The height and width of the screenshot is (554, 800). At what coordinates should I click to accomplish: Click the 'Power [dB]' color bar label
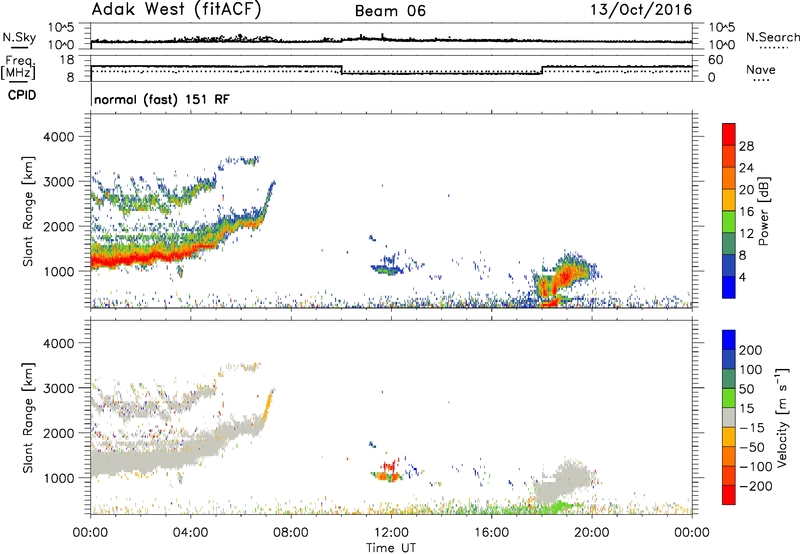point(763,211)
